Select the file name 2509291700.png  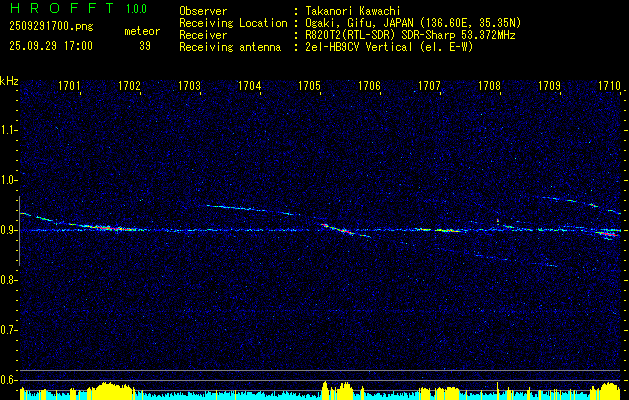pos(51,27)
